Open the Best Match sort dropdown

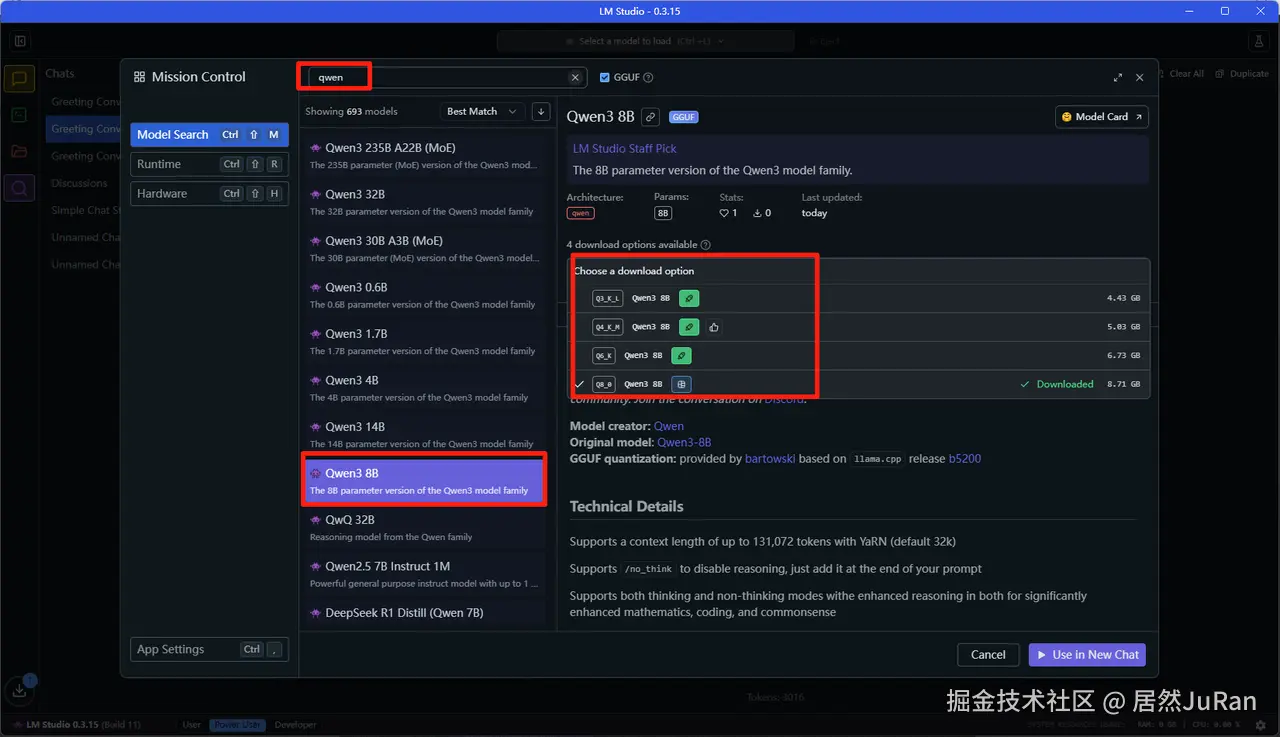[x=483, y=111]
